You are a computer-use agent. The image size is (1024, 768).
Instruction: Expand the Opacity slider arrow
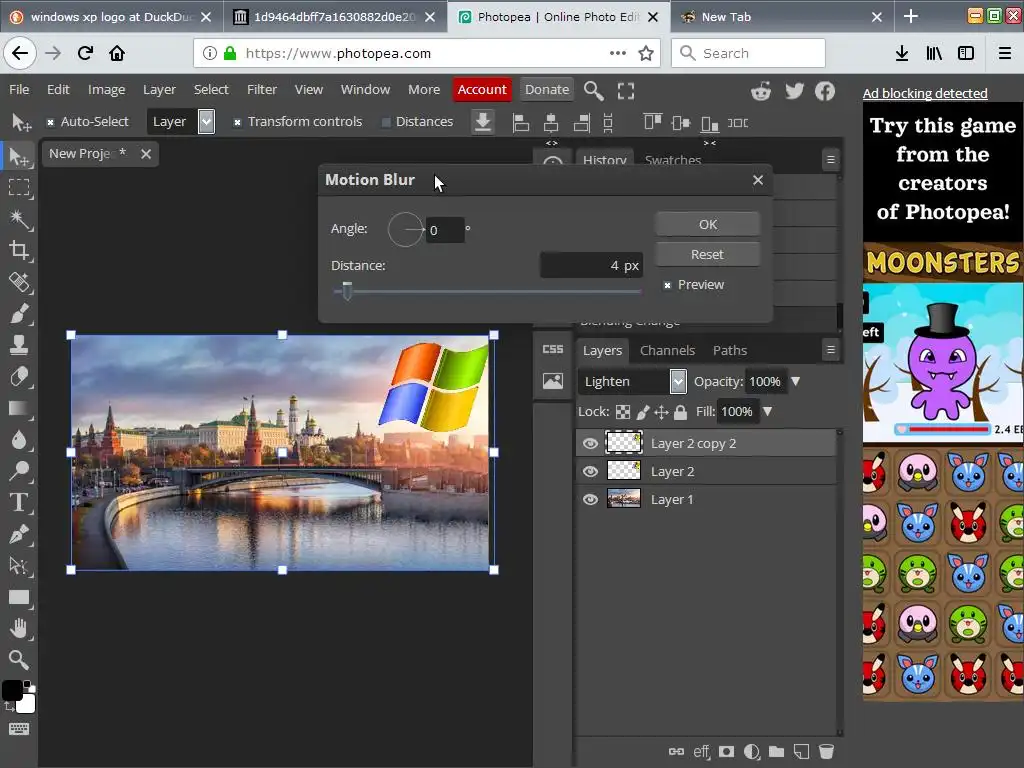point(795,381)
